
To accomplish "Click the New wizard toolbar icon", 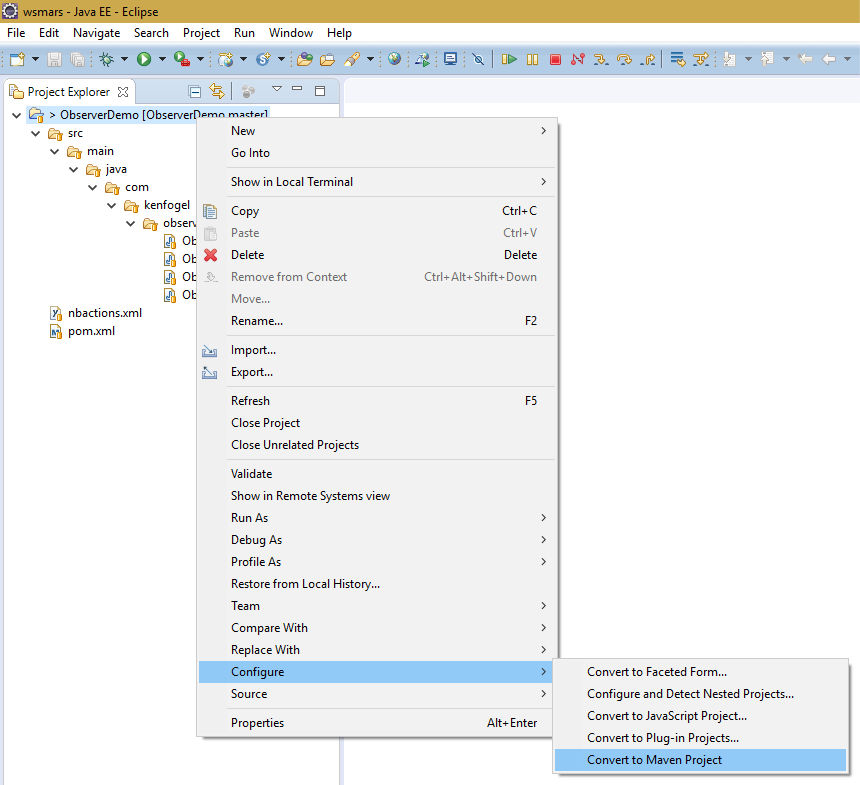I will point(17,60).
